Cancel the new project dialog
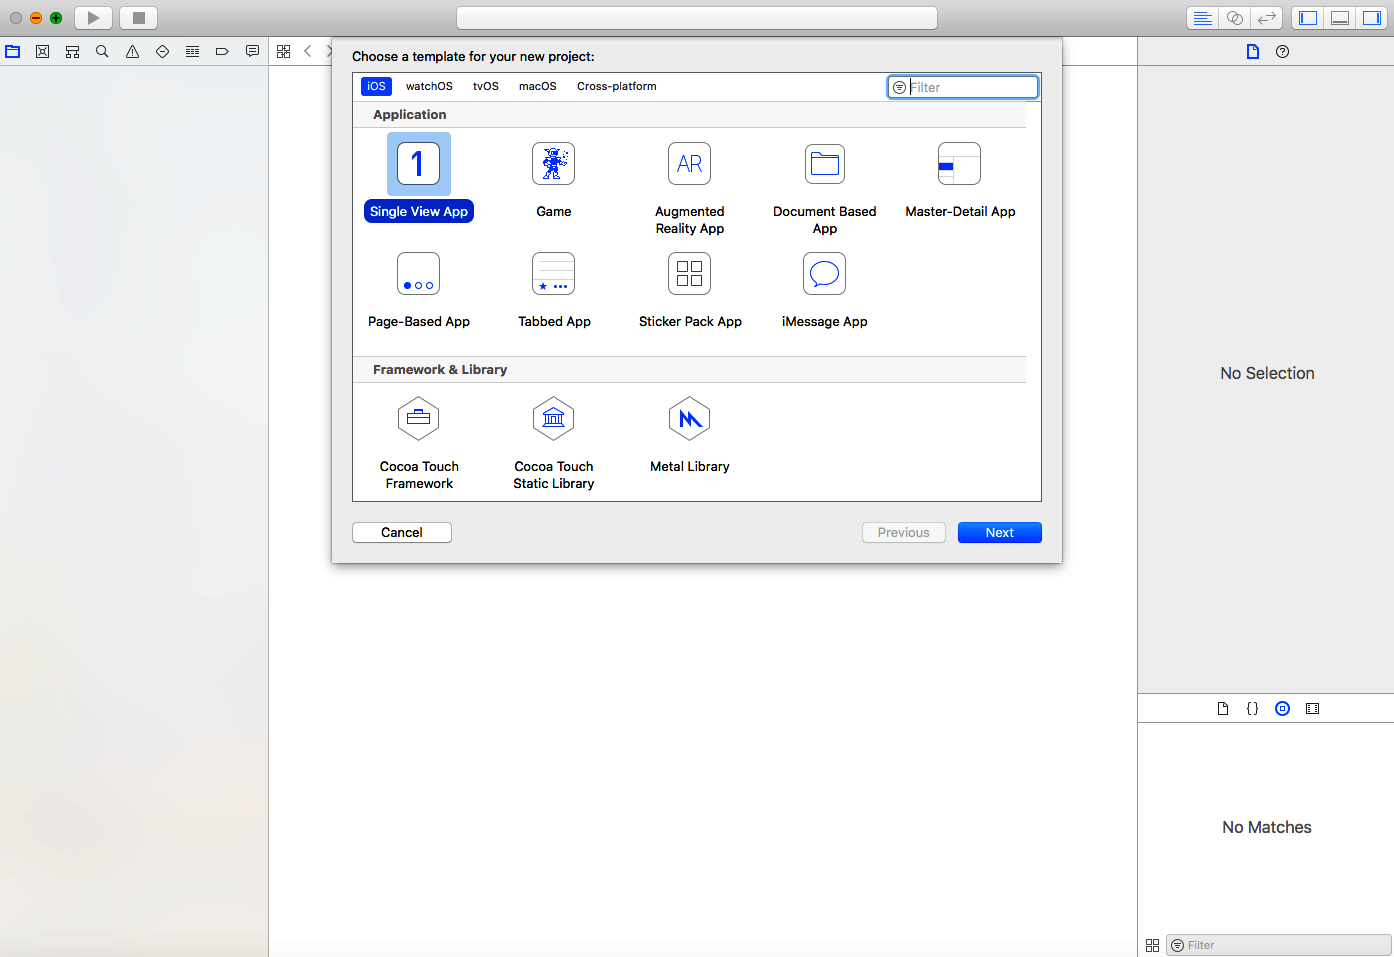Image resolution: width=1394 pixels, height=957 pixels. tap(402, 533)
